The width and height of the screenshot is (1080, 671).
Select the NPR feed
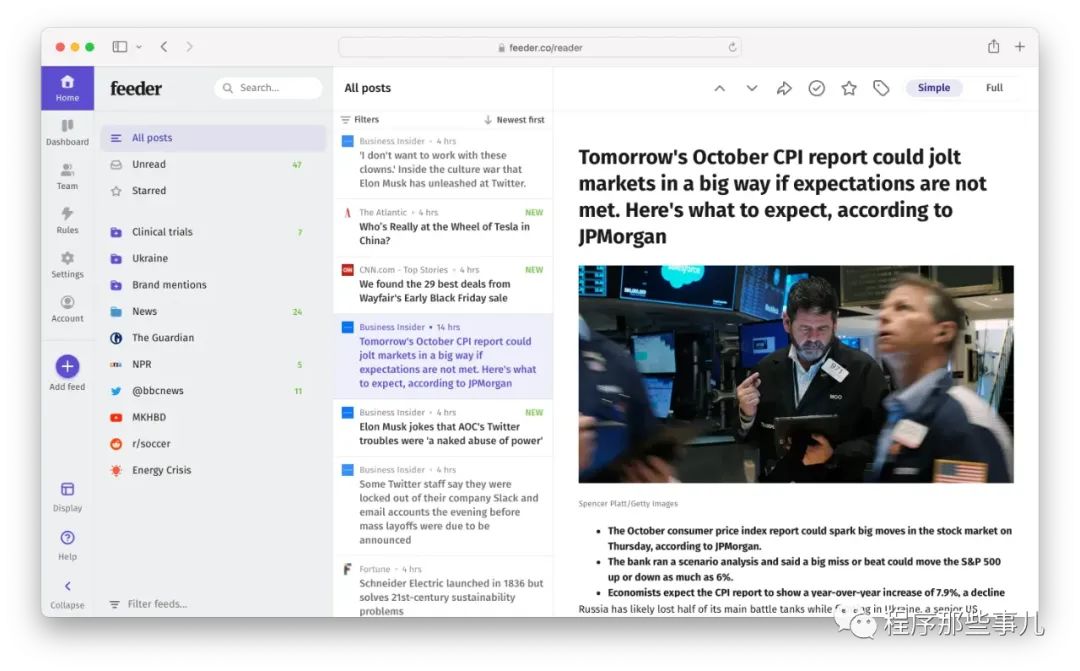214,364
